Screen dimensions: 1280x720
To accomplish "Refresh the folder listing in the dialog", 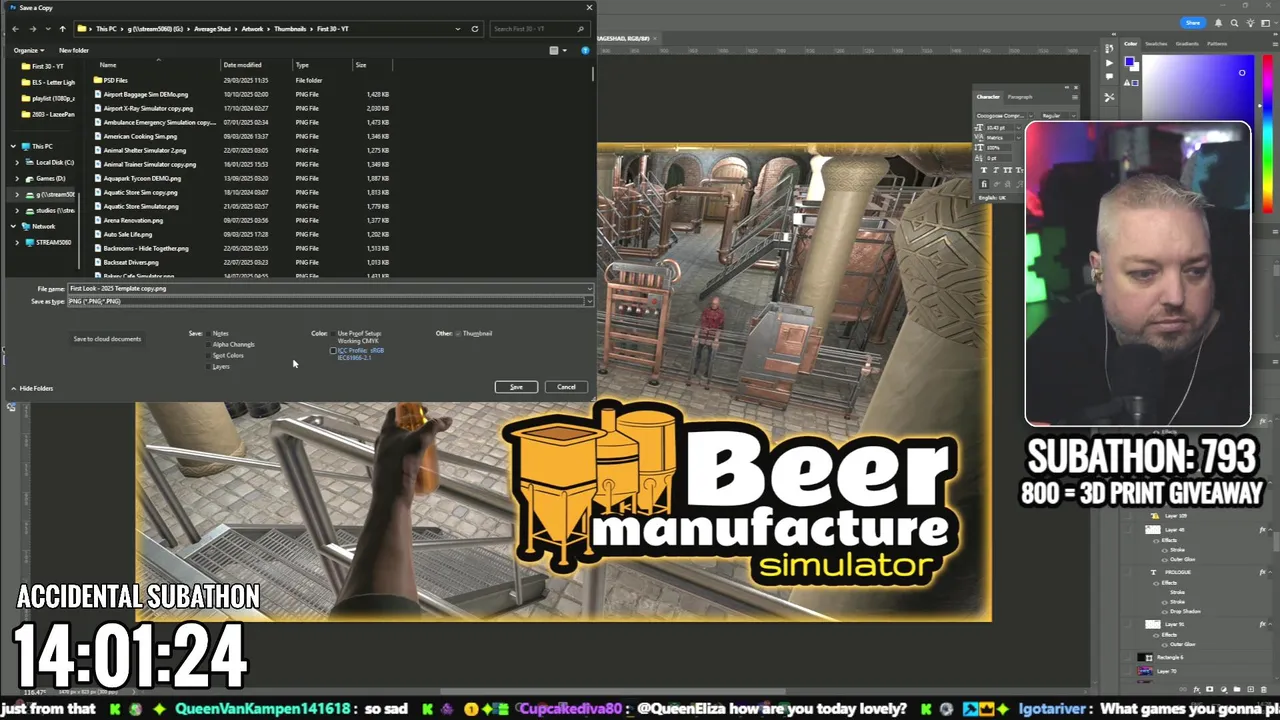I will tap(475, 29).
